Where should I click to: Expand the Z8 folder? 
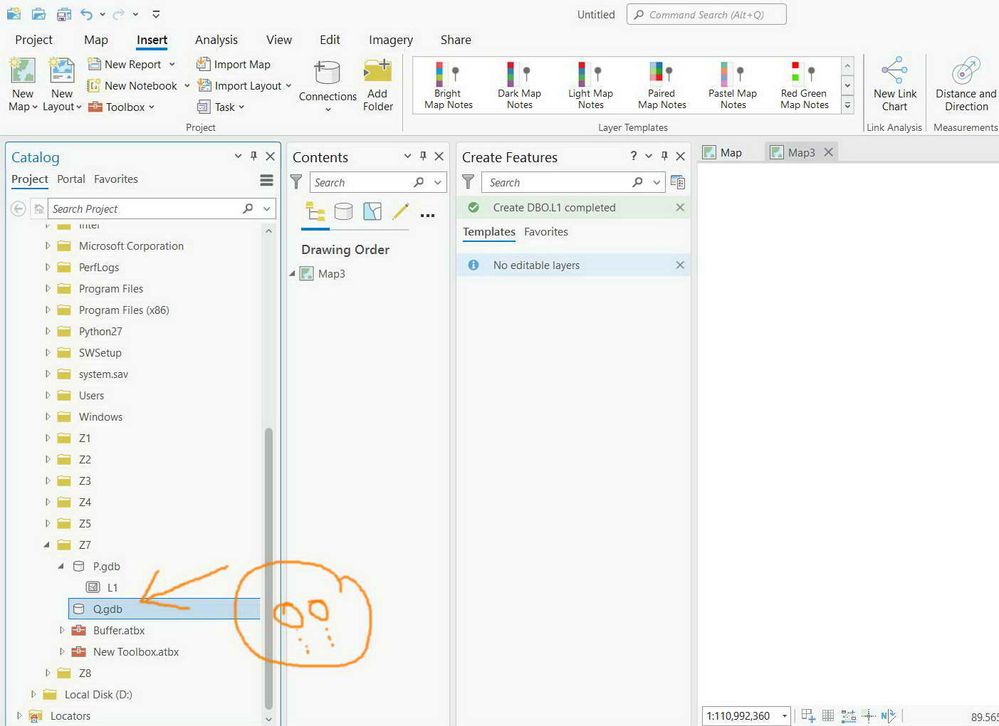coord(47,673)
